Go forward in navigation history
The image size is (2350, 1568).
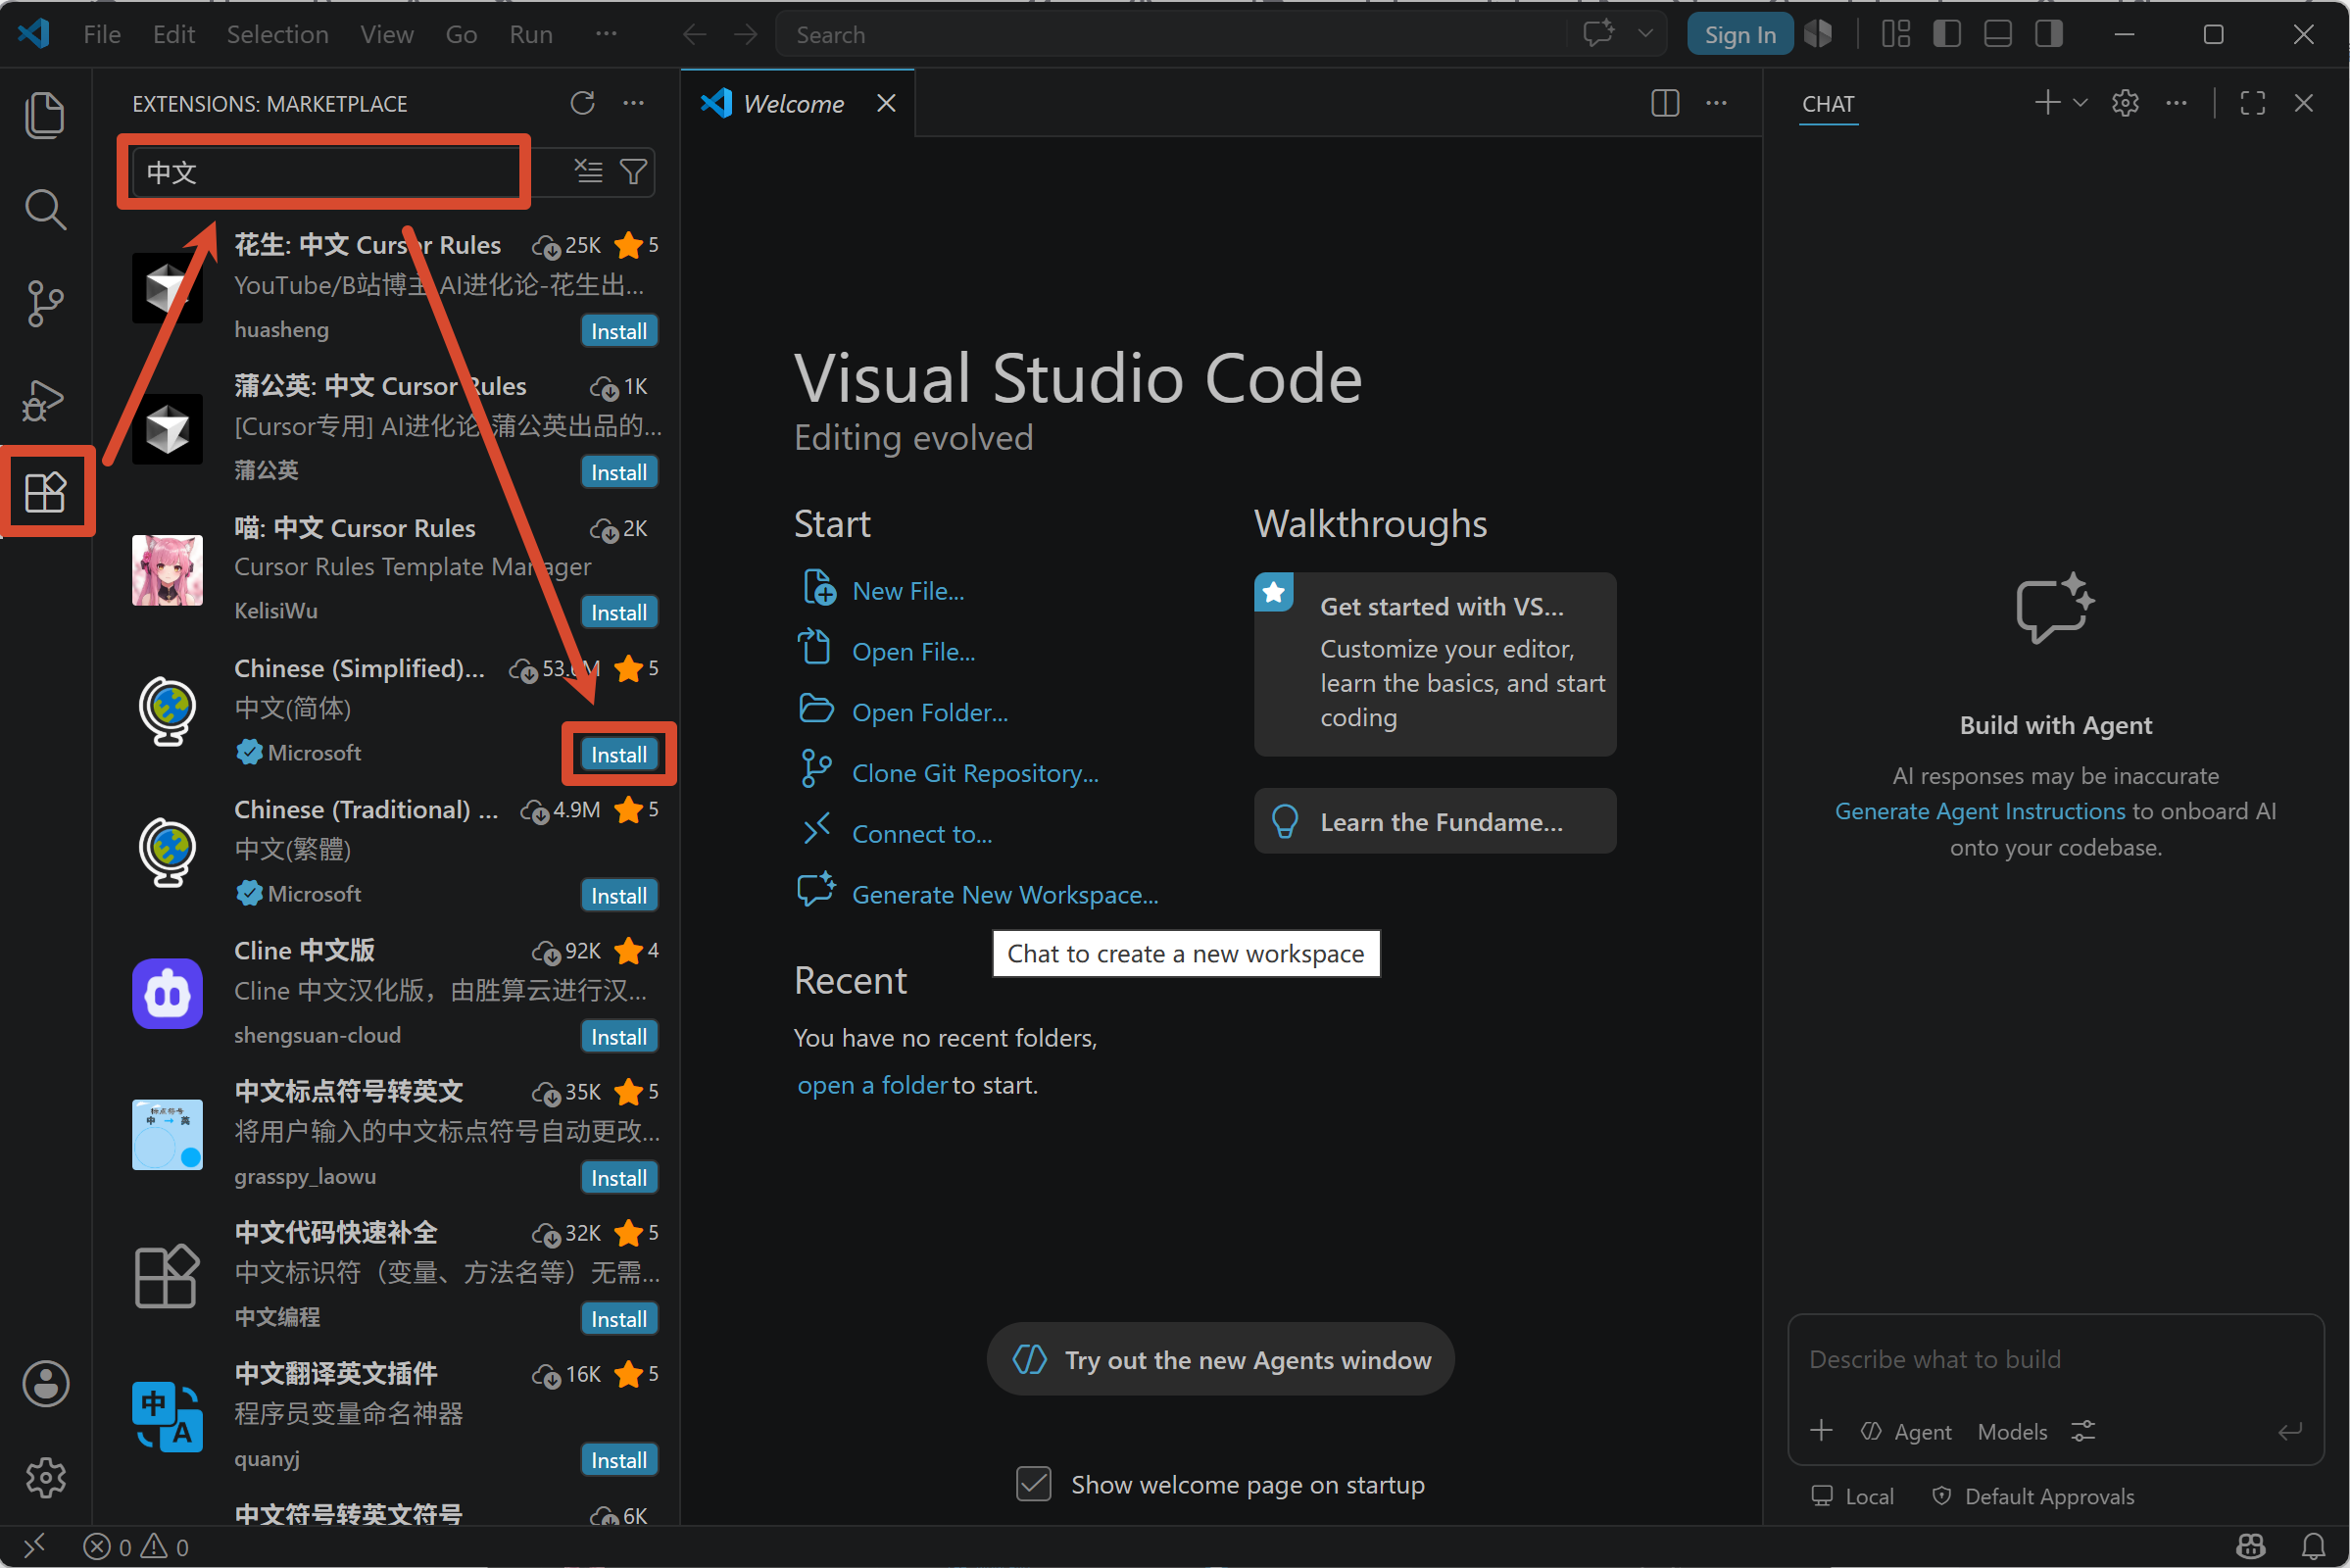[746, 35]
